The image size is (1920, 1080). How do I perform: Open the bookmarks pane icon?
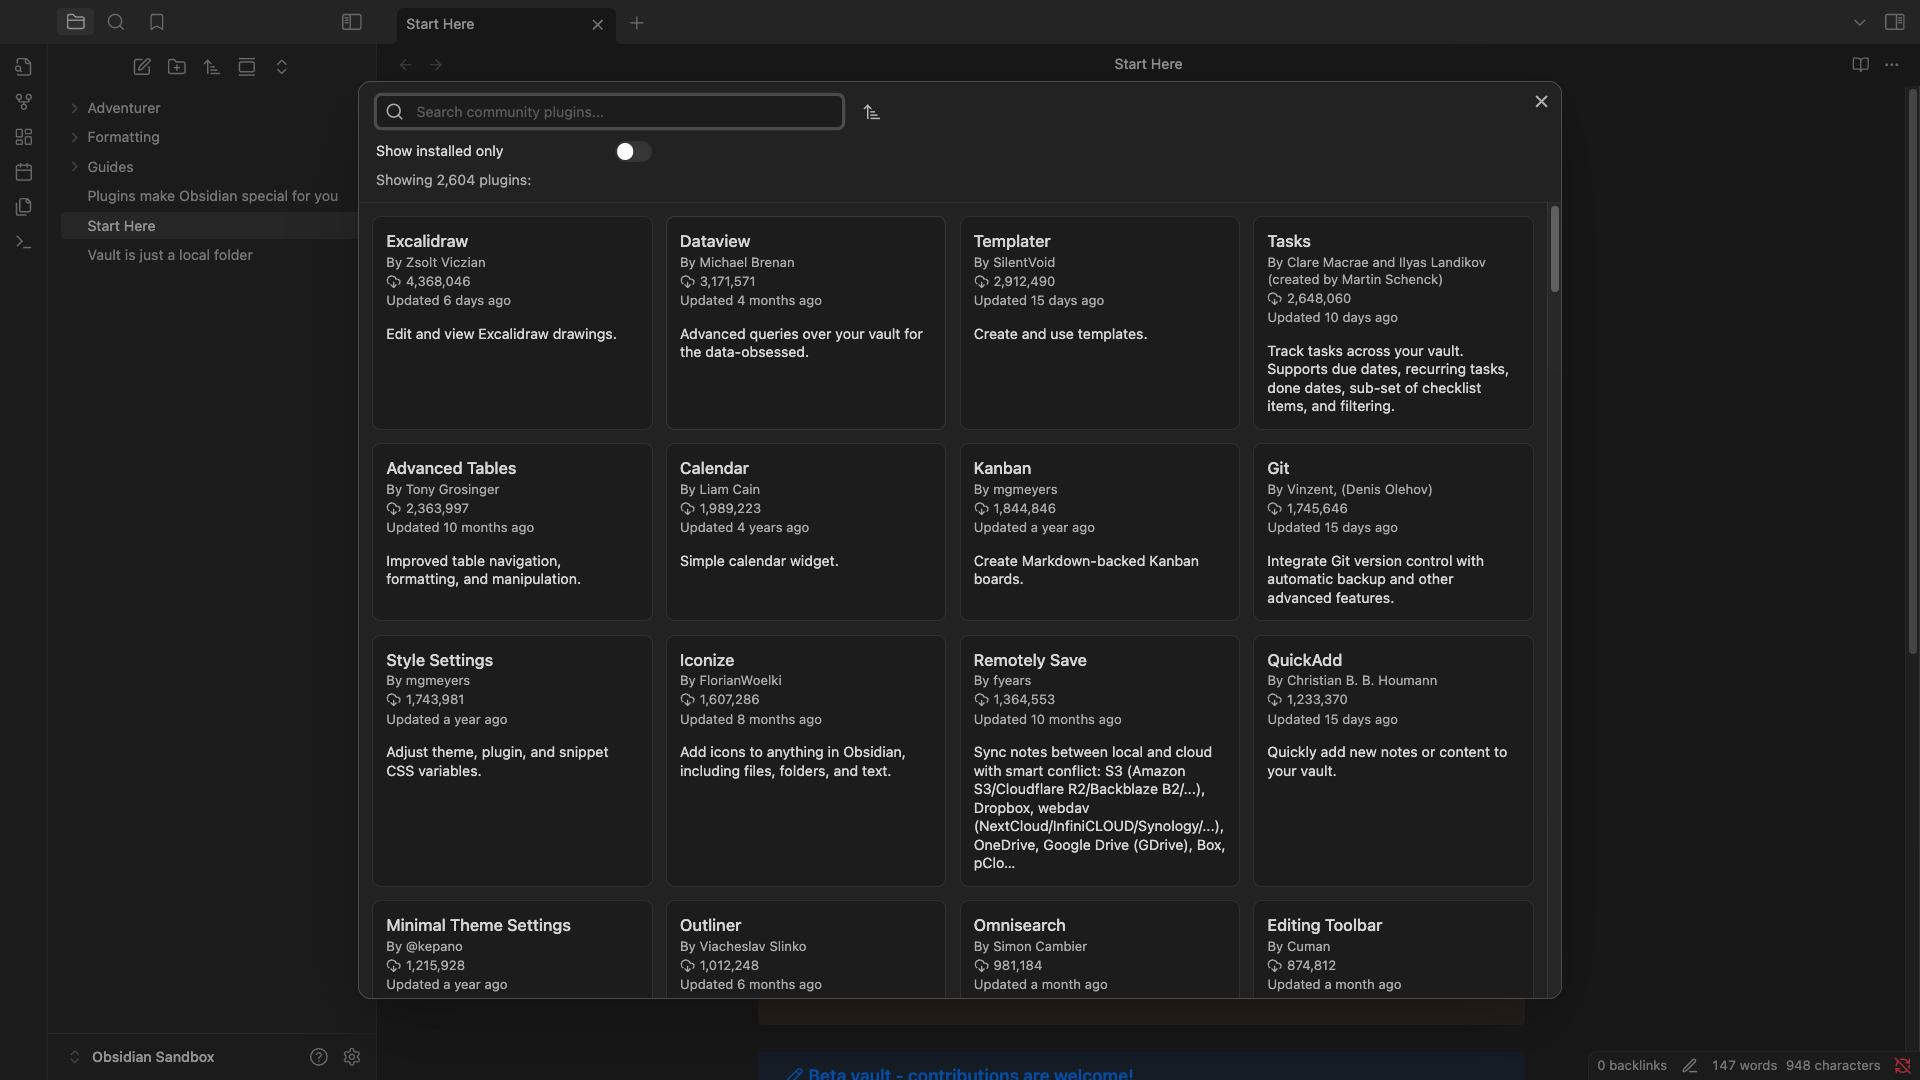(157, 22)
